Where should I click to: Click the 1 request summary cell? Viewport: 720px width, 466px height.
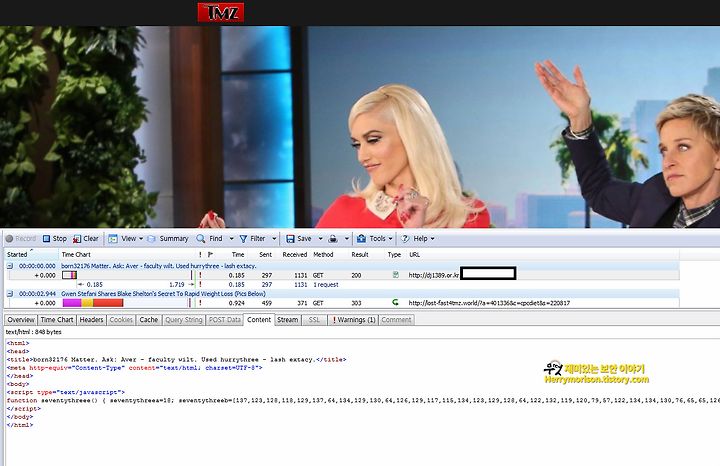click(326, 285)
